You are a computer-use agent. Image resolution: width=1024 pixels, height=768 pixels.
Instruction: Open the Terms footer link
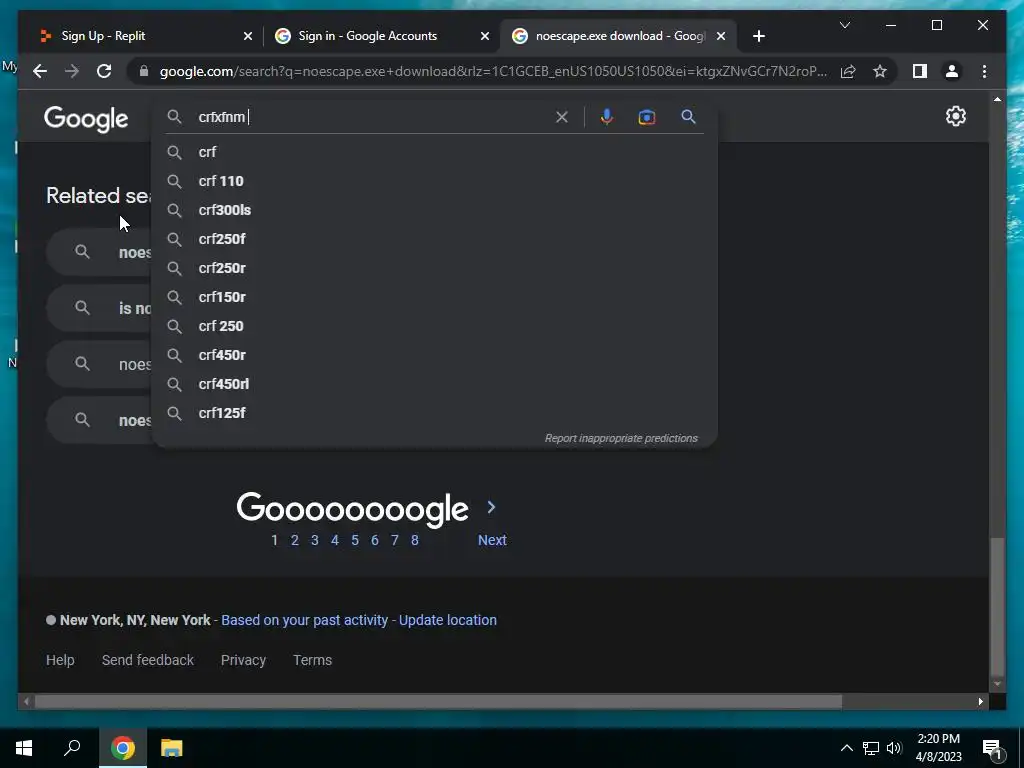[312, 660]
